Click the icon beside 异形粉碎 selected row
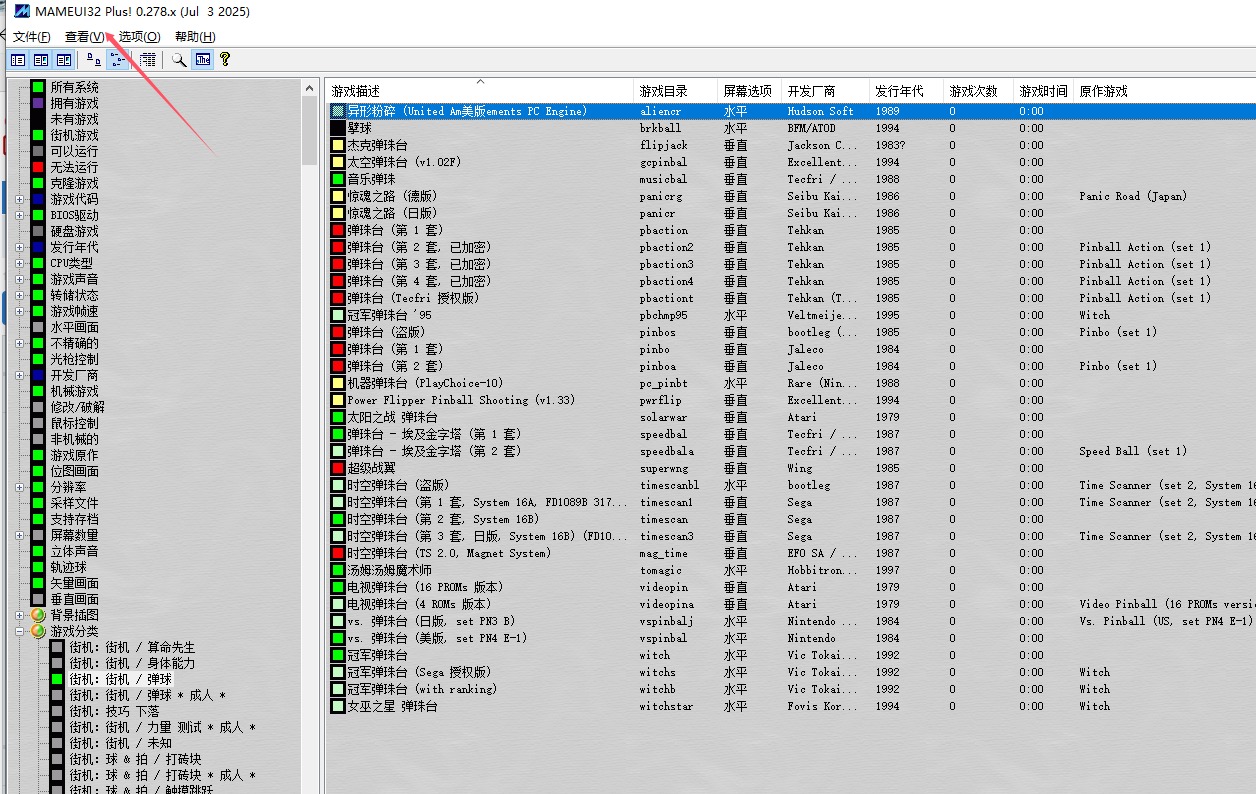 (338, 111)
